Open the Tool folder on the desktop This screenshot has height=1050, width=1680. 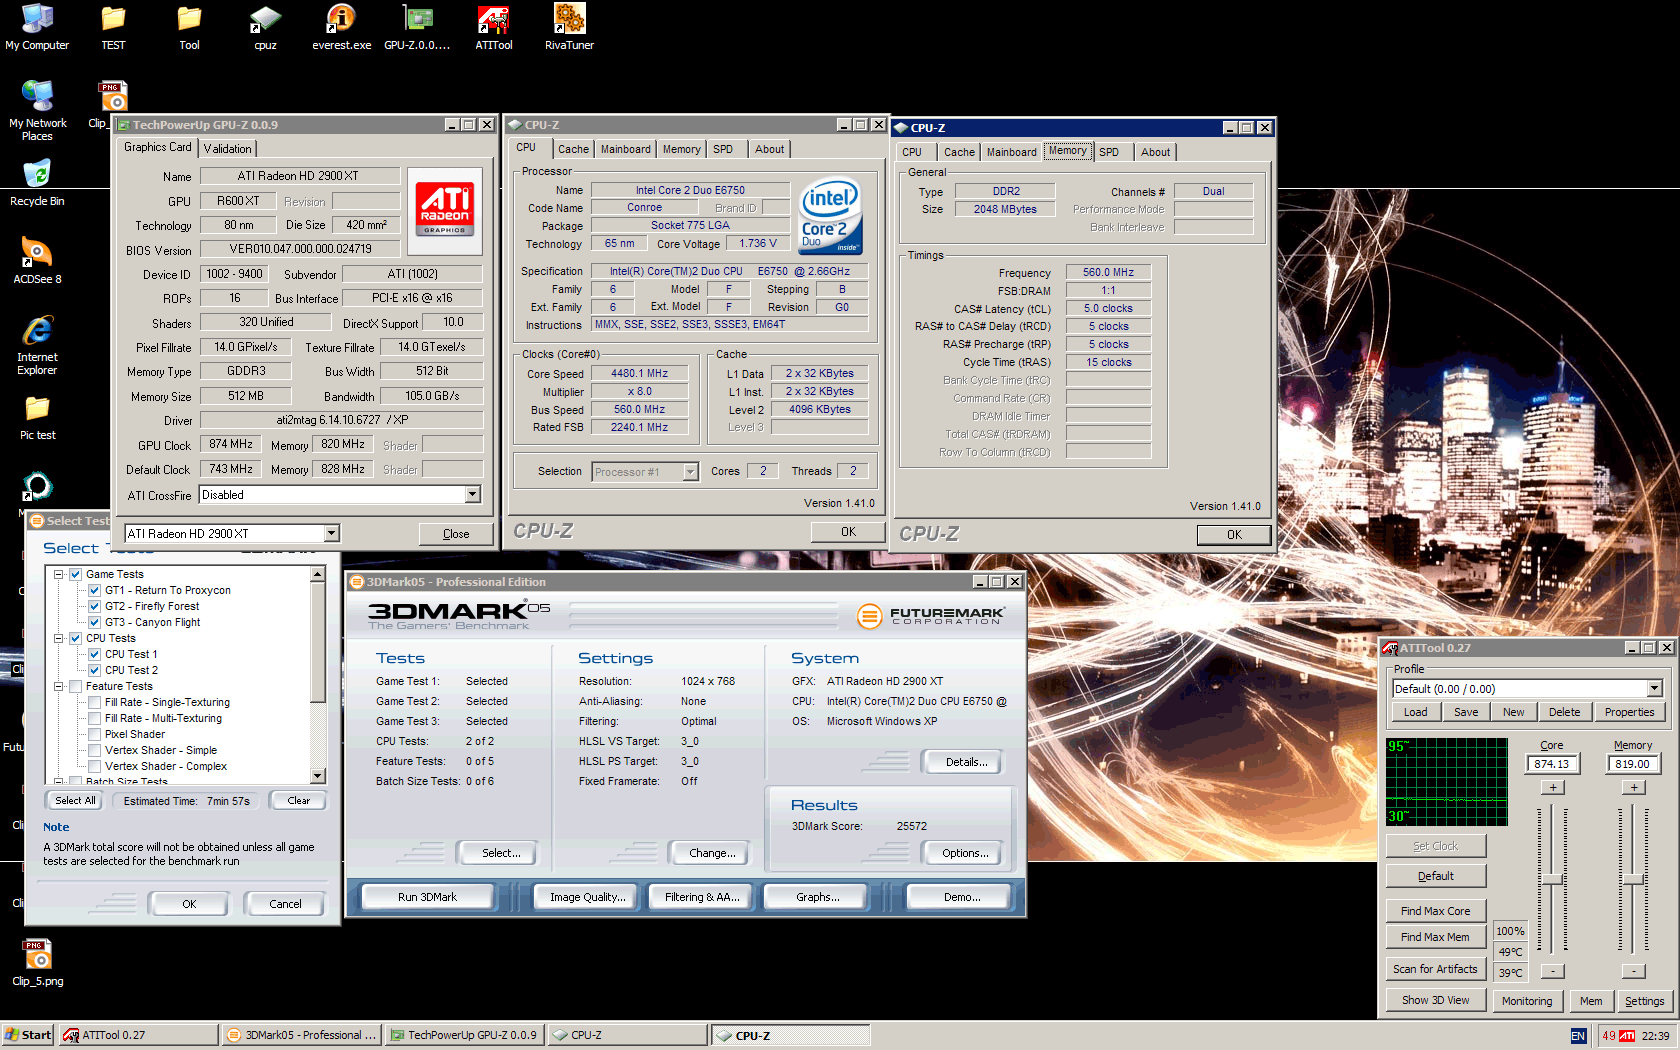189,27
